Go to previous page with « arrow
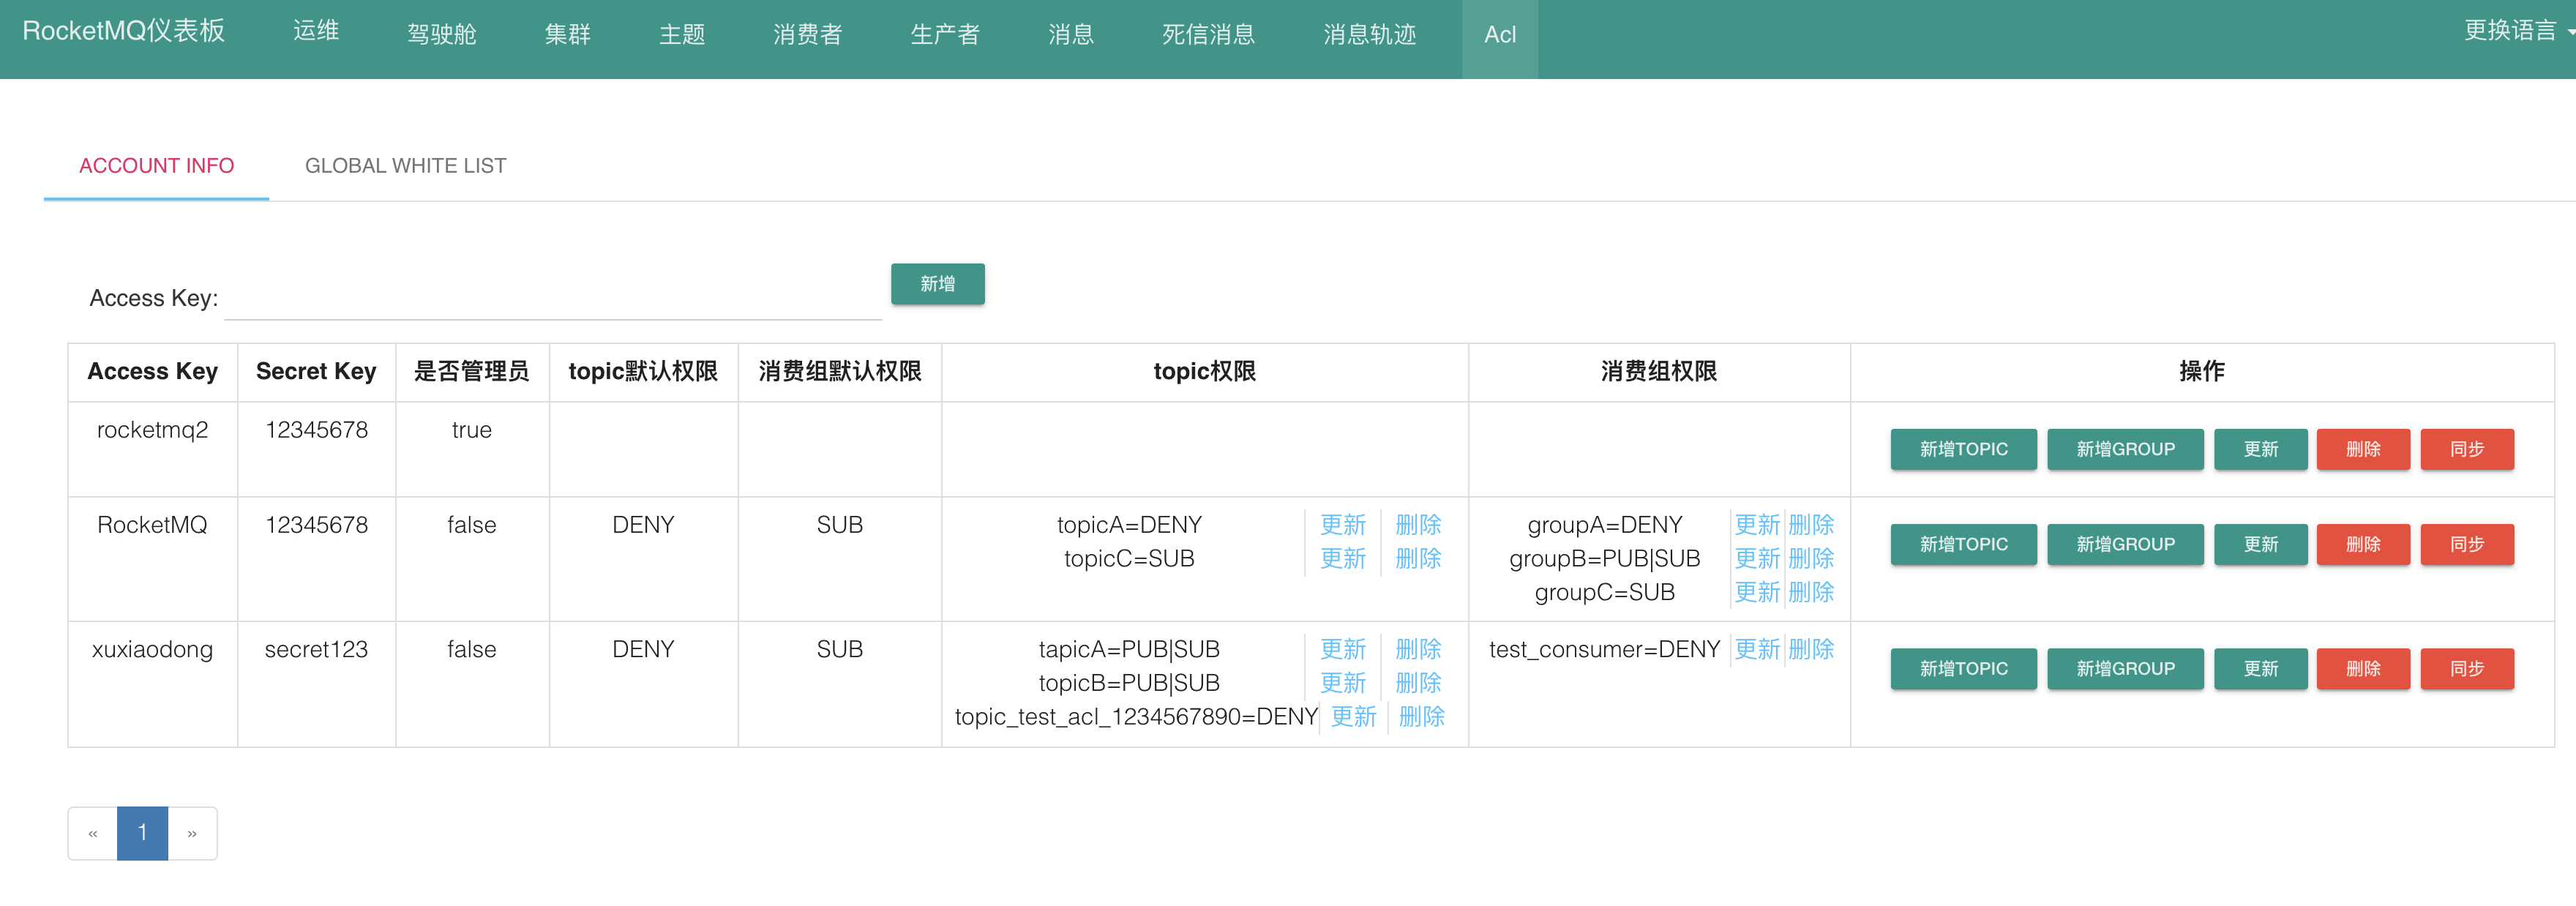Screen dimensions: 2576x906 tap(93, 833)
